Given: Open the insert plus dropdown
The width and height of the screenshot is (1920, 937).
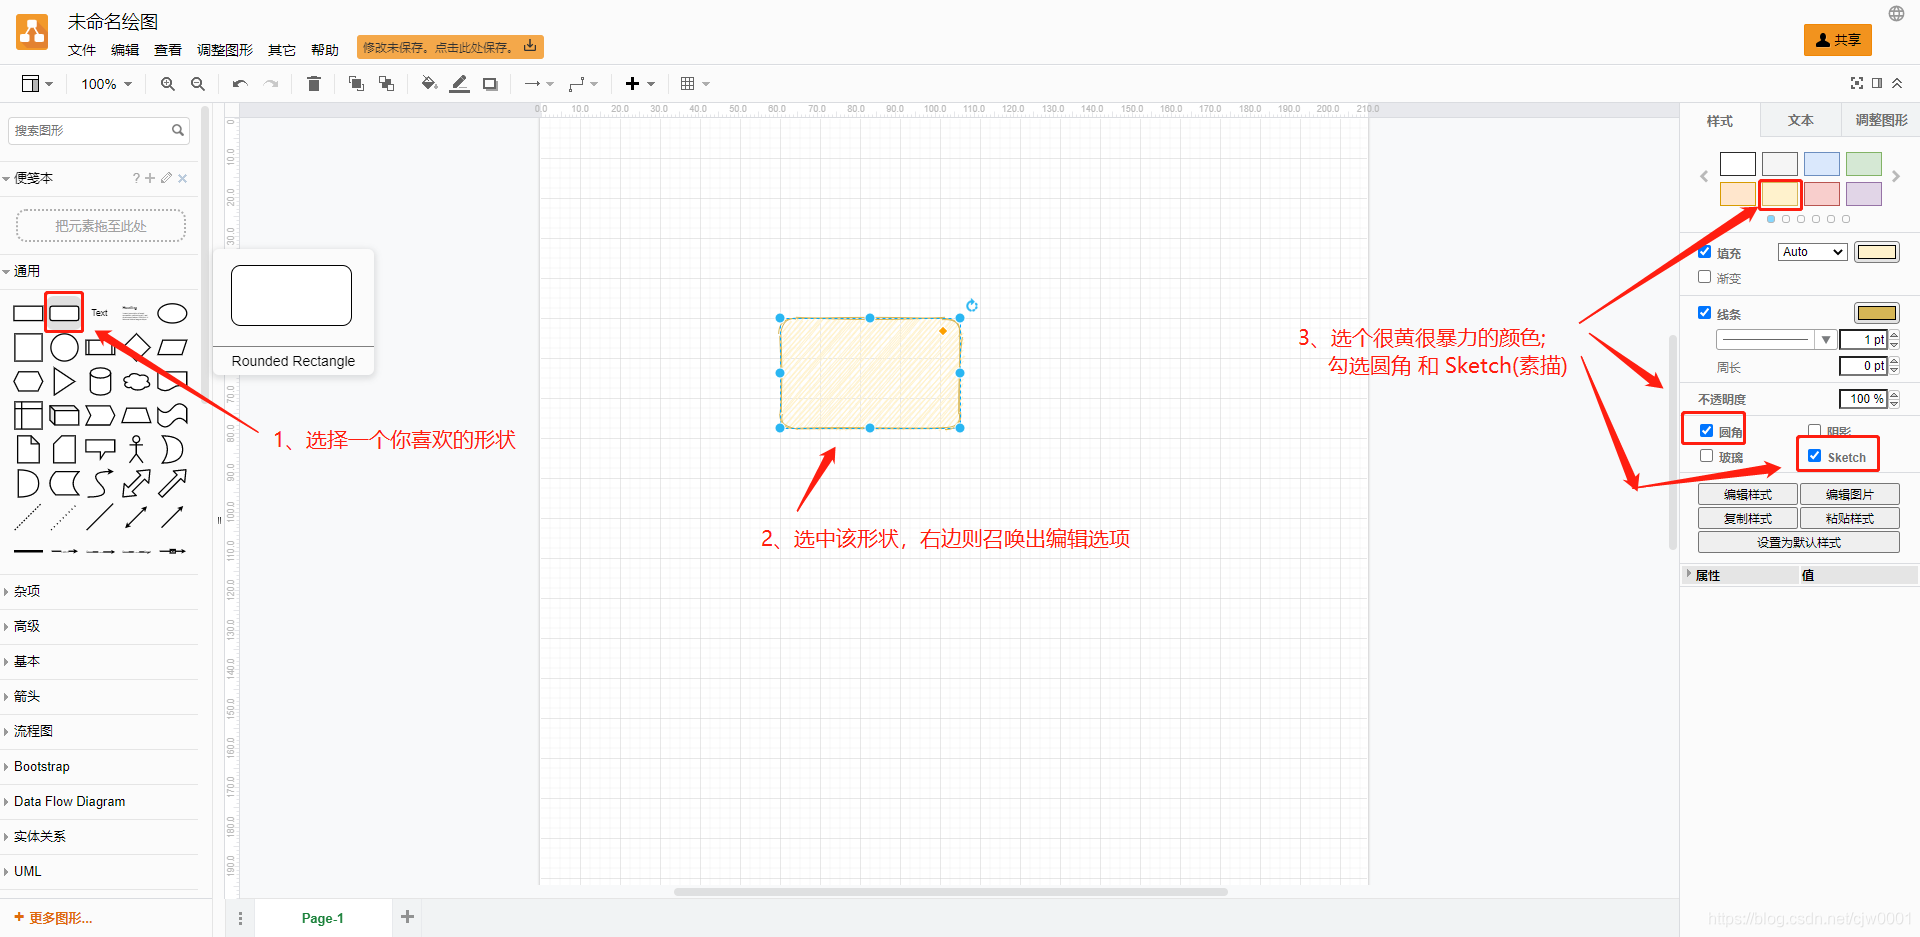Looking at the screenshot, I should (640, 84).
